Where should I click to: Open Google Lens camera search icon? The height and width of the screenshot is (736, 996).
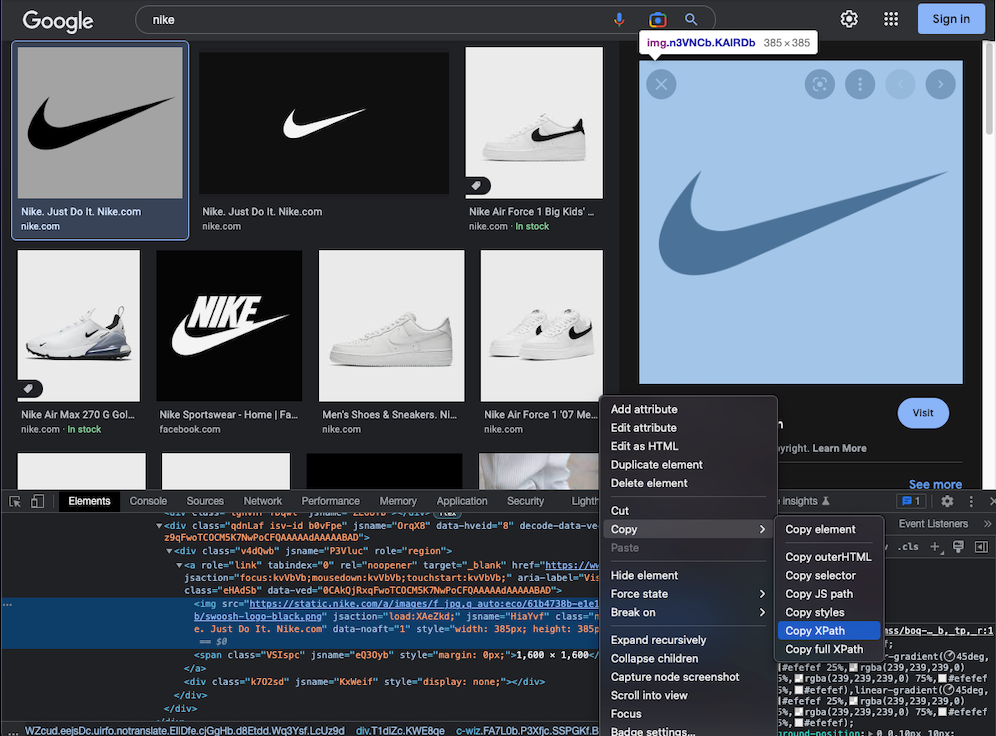[657, 20]
